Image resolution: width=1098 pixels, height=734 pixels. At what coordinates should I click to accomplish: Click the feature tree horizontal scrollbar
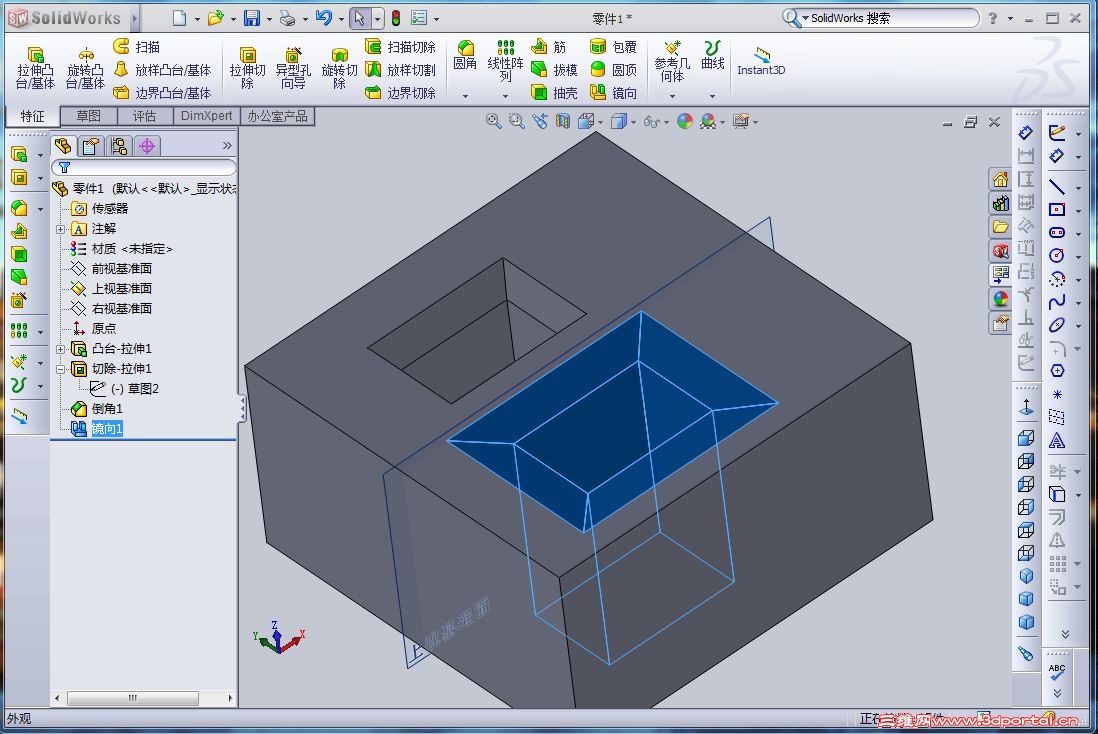point(133,698)
